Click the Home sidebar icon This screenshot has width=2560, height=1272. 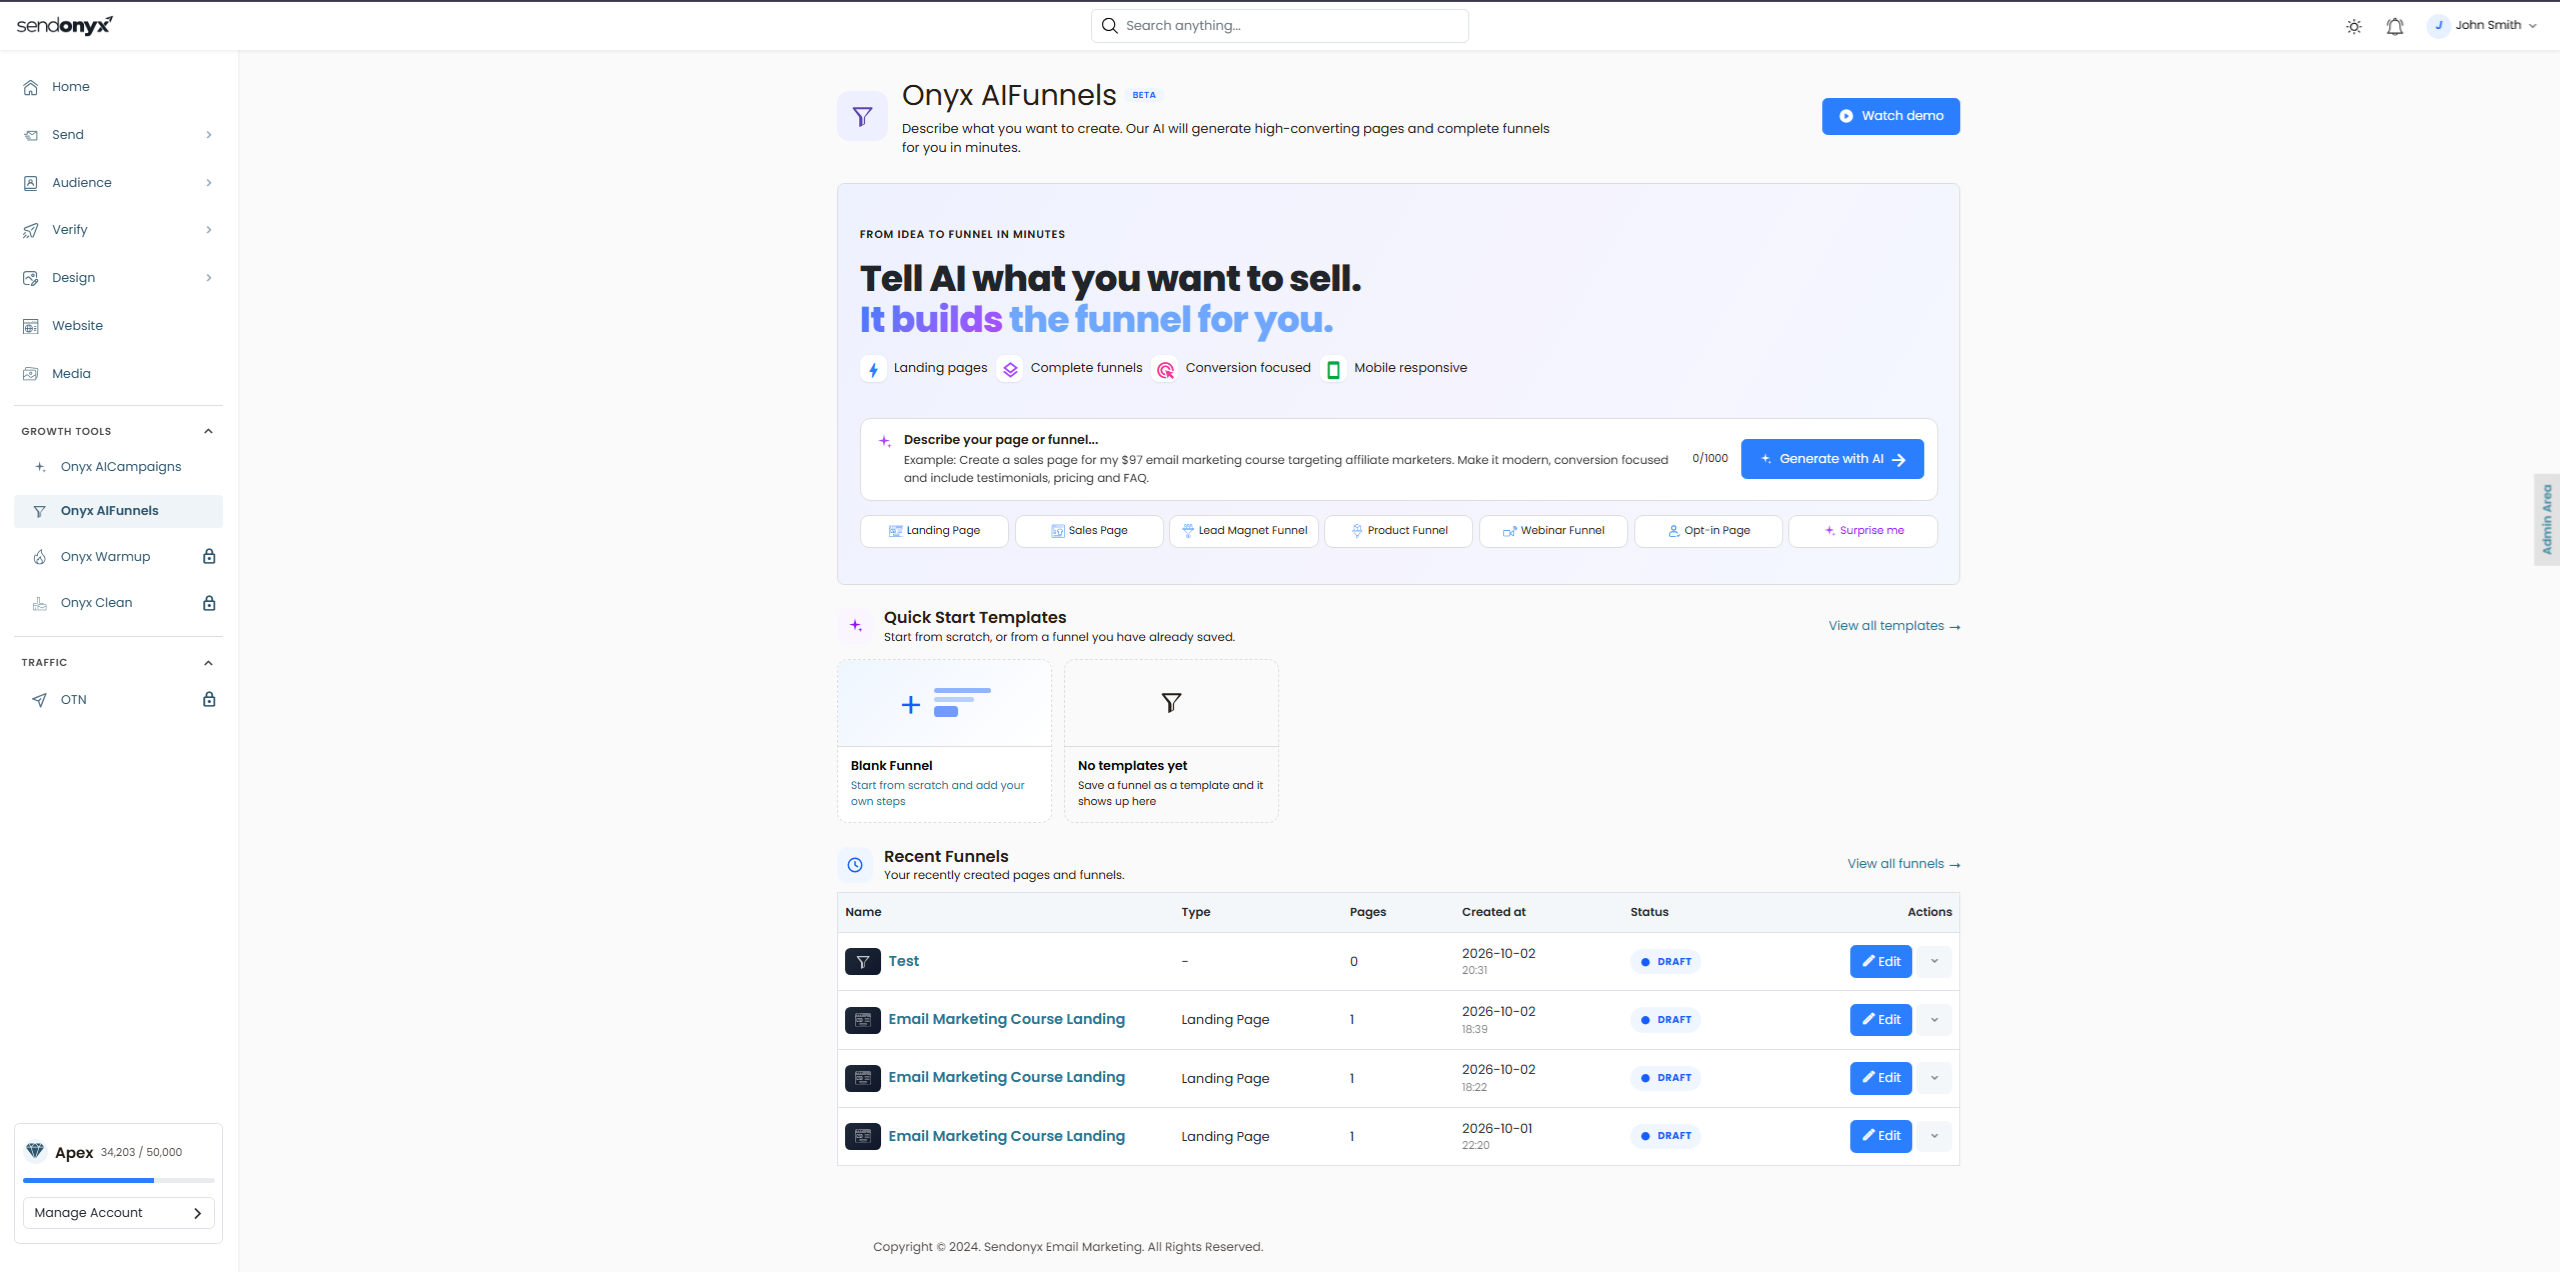click(x=31, y=87)
